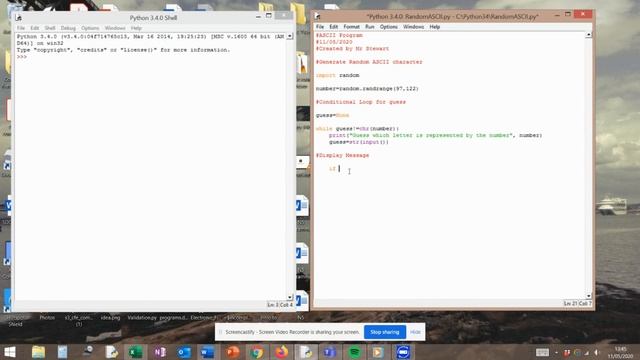The image size is (640, 360).
Task: Open Edit menu in RandomASCII editor
Action: [x=333, y=27]
